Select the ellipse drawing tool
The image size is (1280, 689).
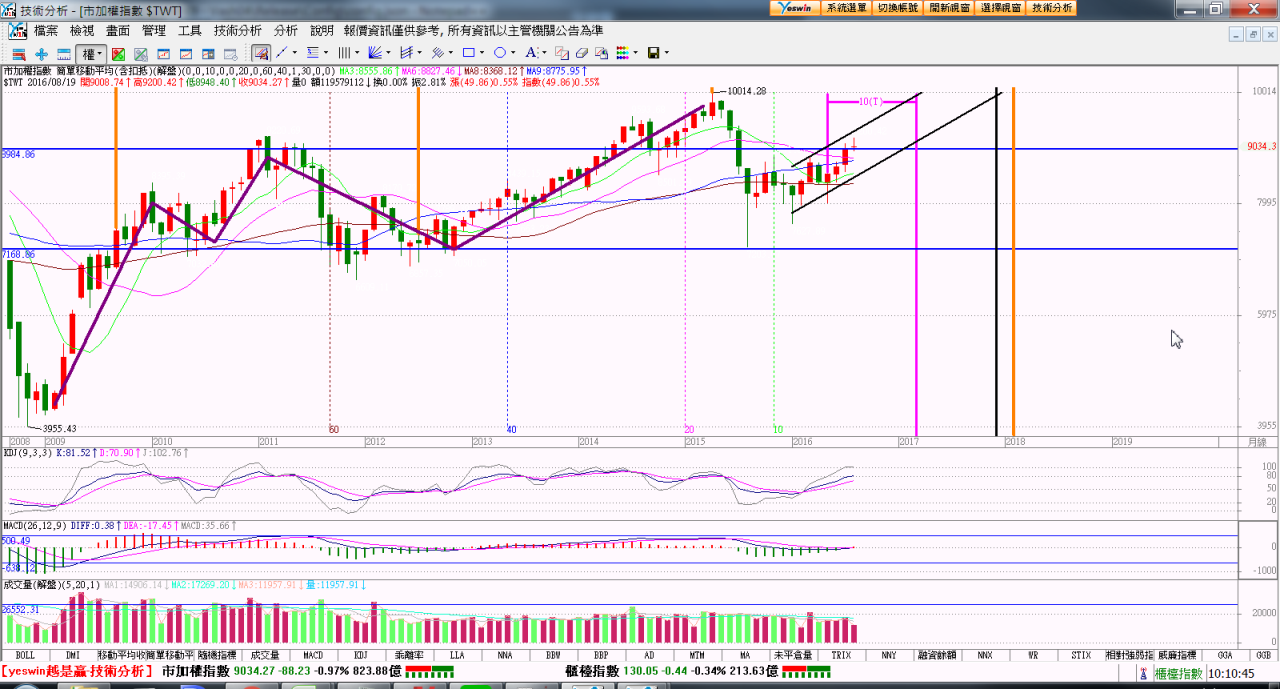coord(499,53)
